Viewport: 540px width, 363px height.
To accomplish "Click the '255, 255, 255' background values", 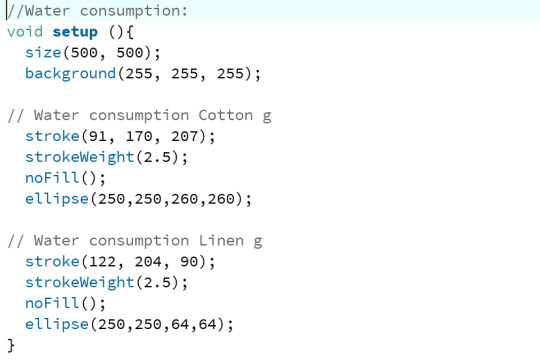I will [184, 74].
